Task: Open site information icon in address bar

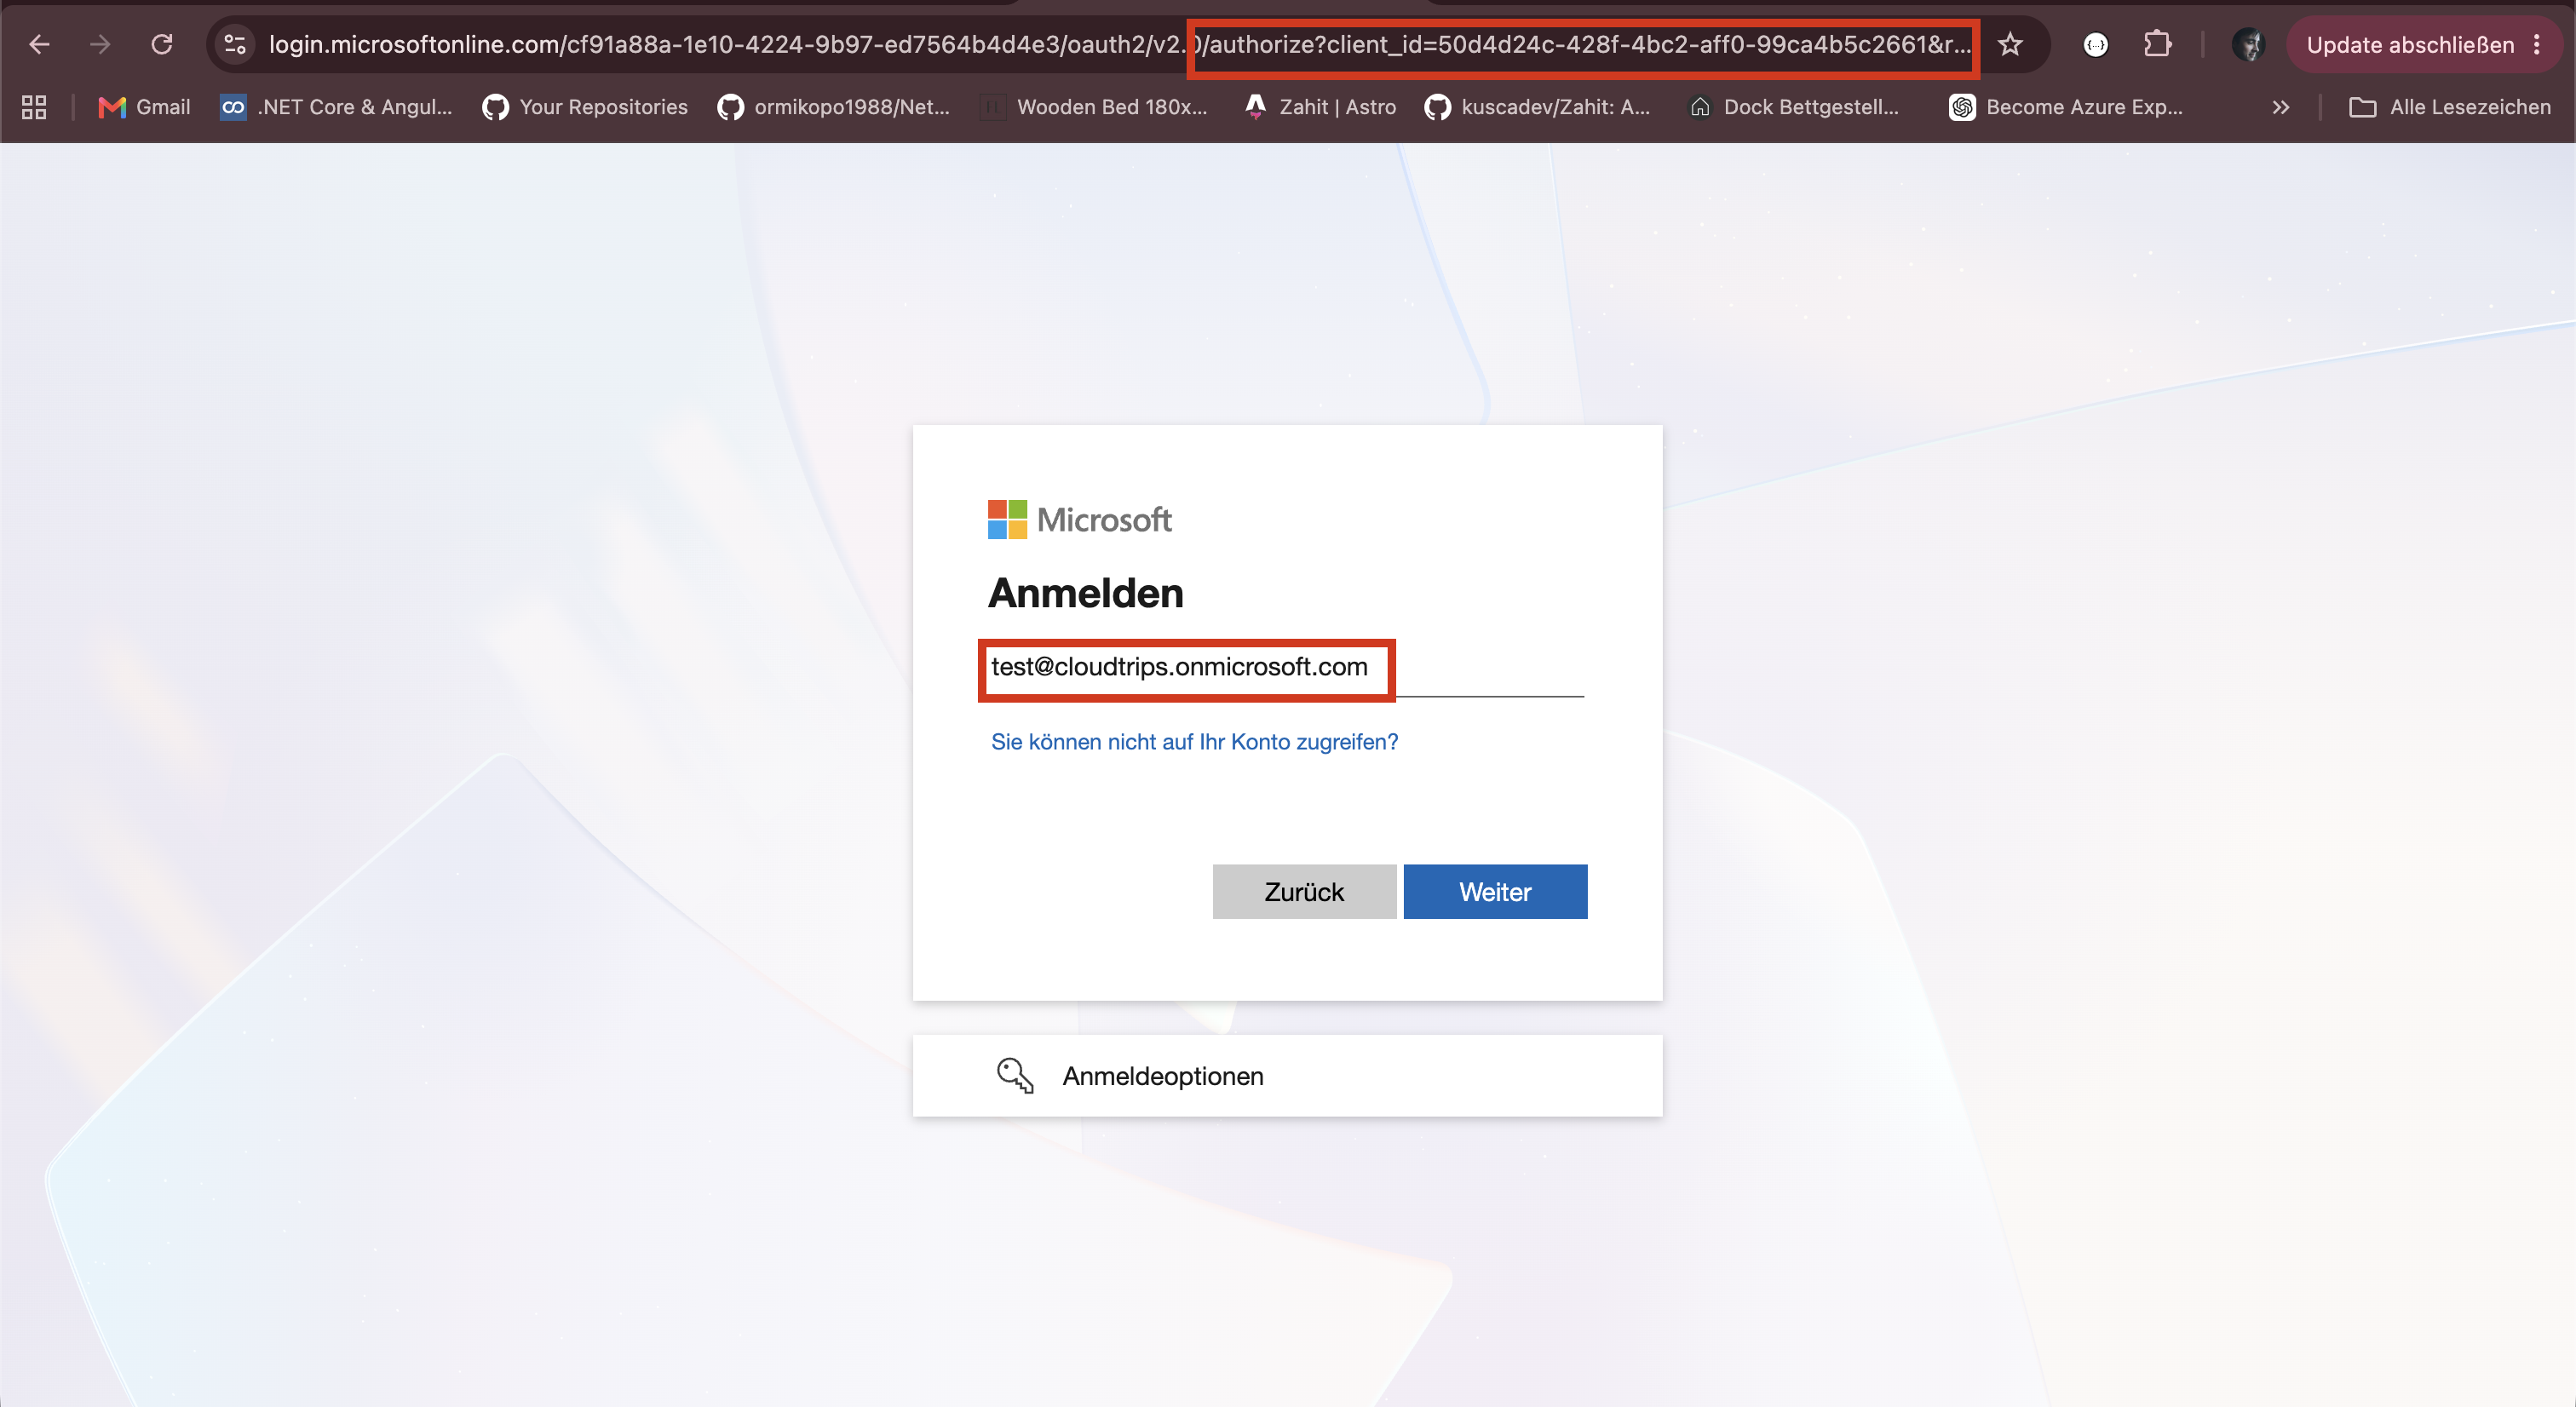Action: 235,44
